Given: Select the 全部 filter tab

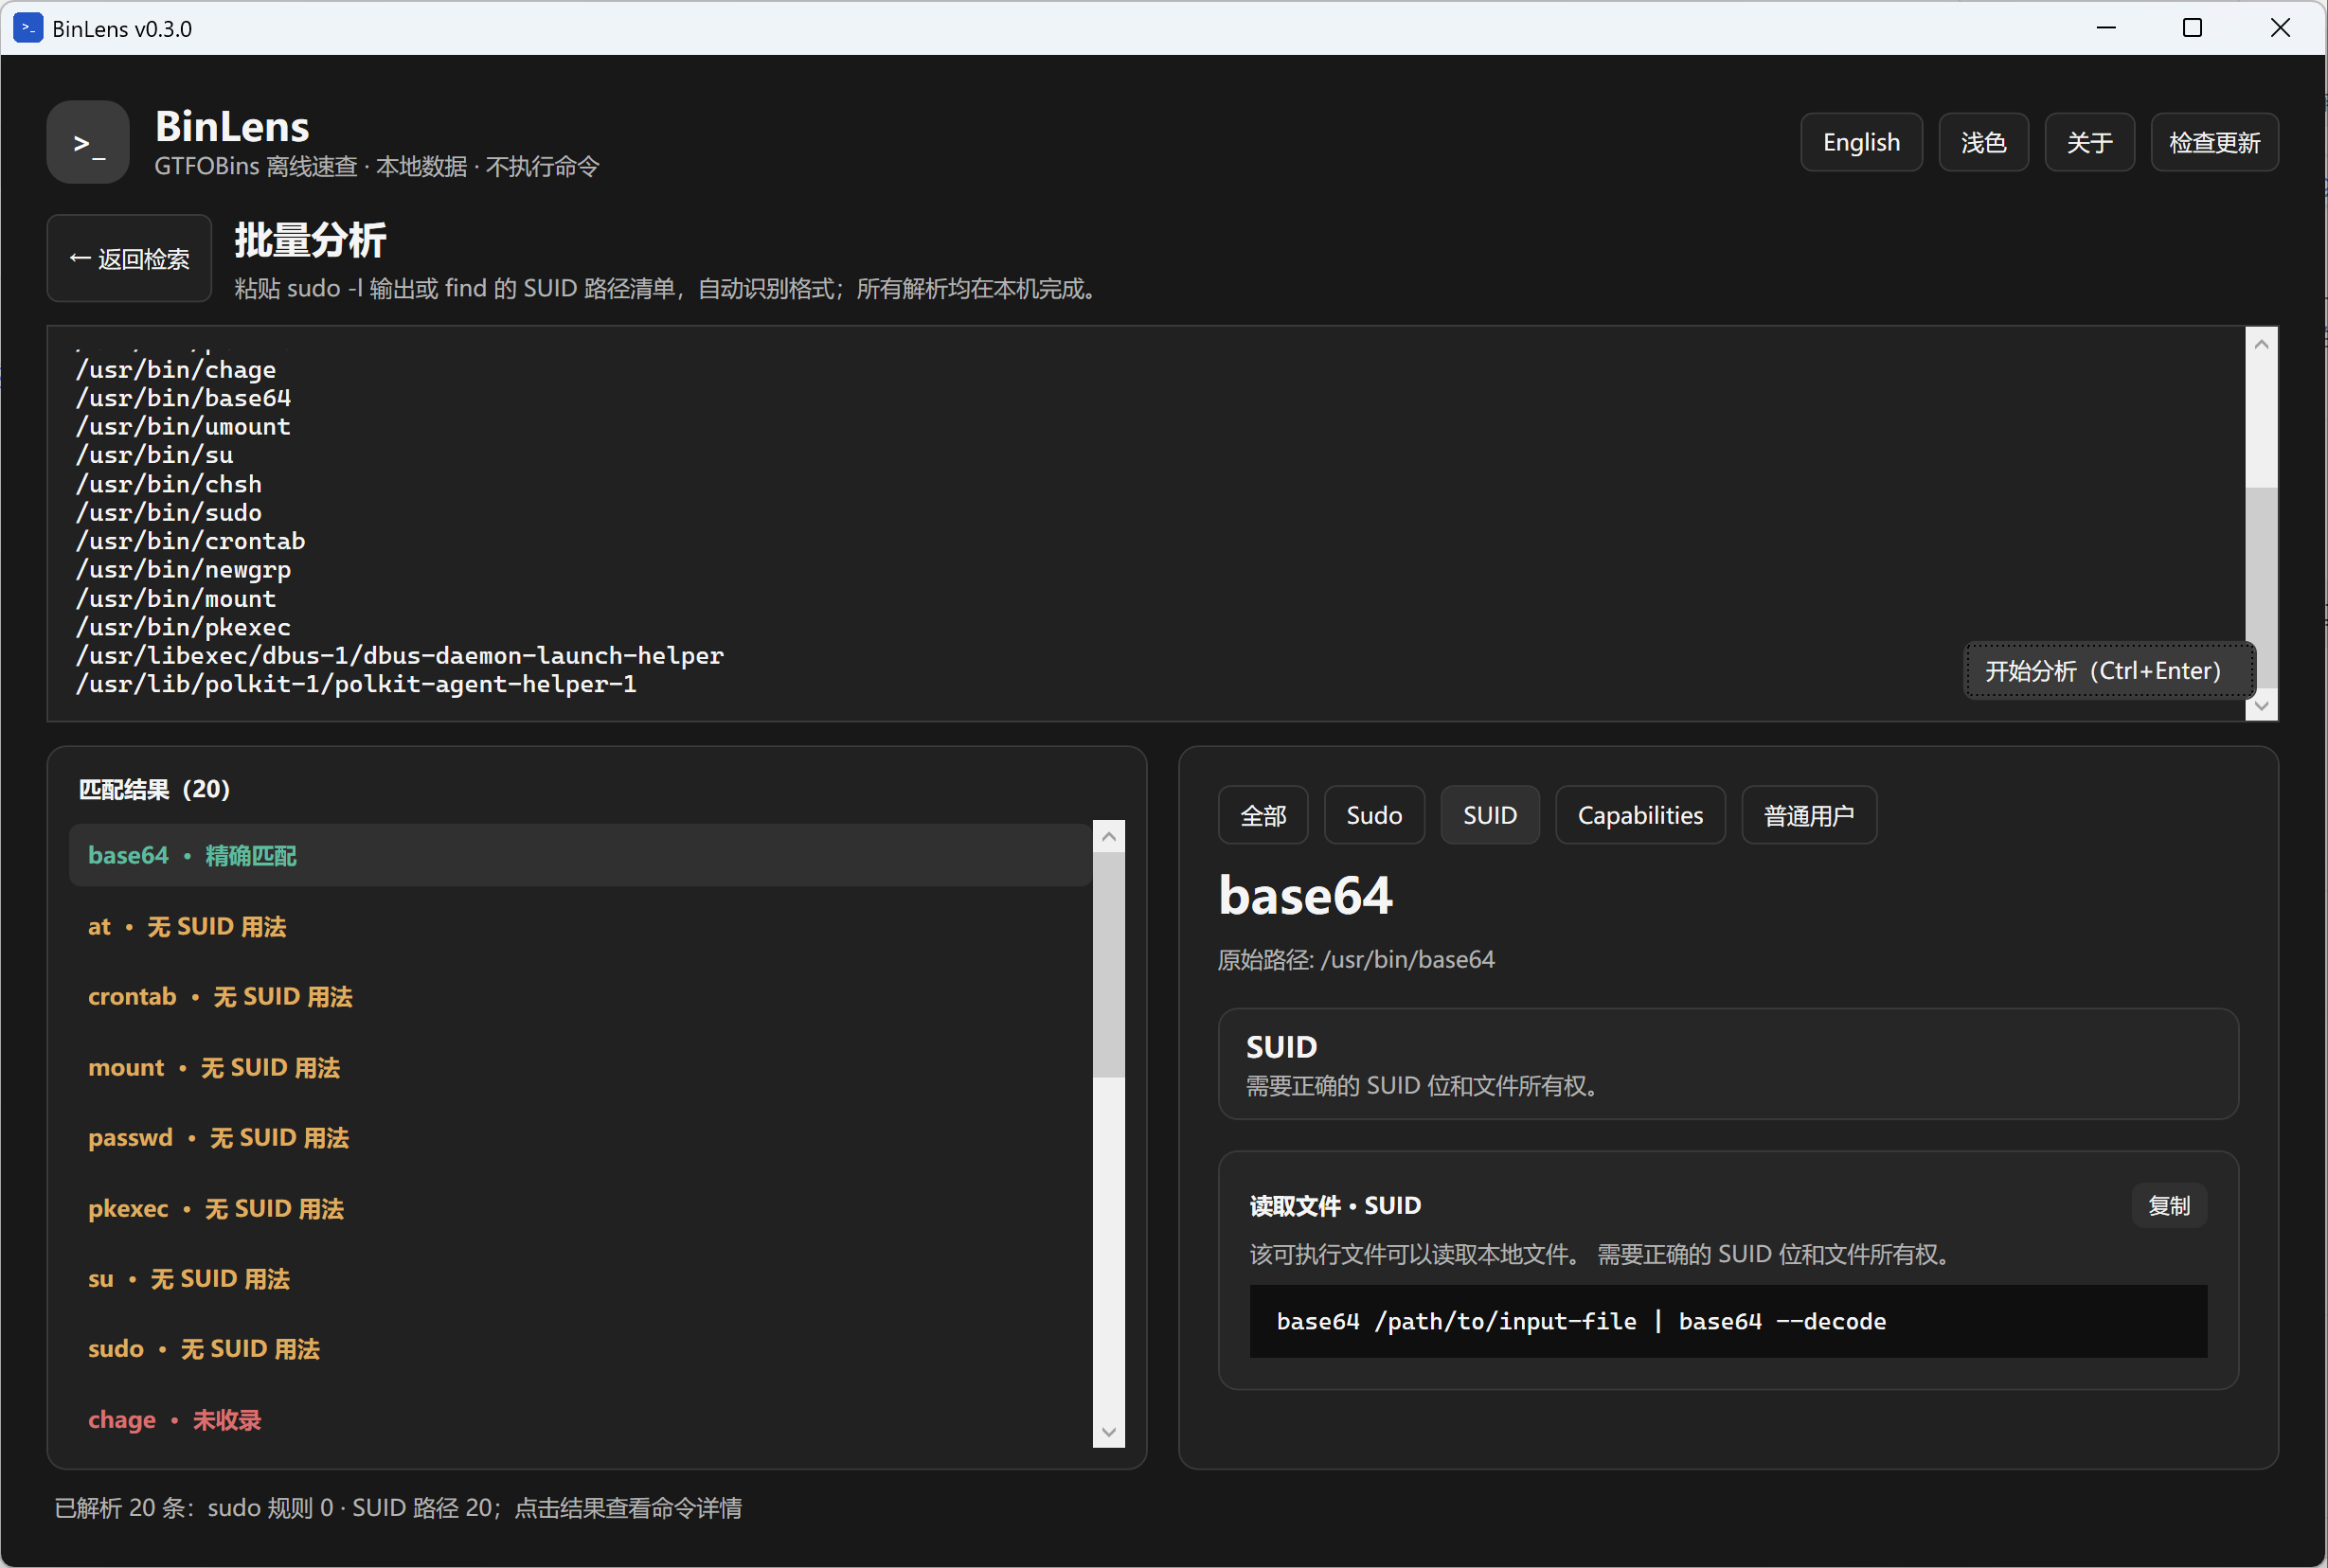Looking at the screenshot, I should point(1263,815).
